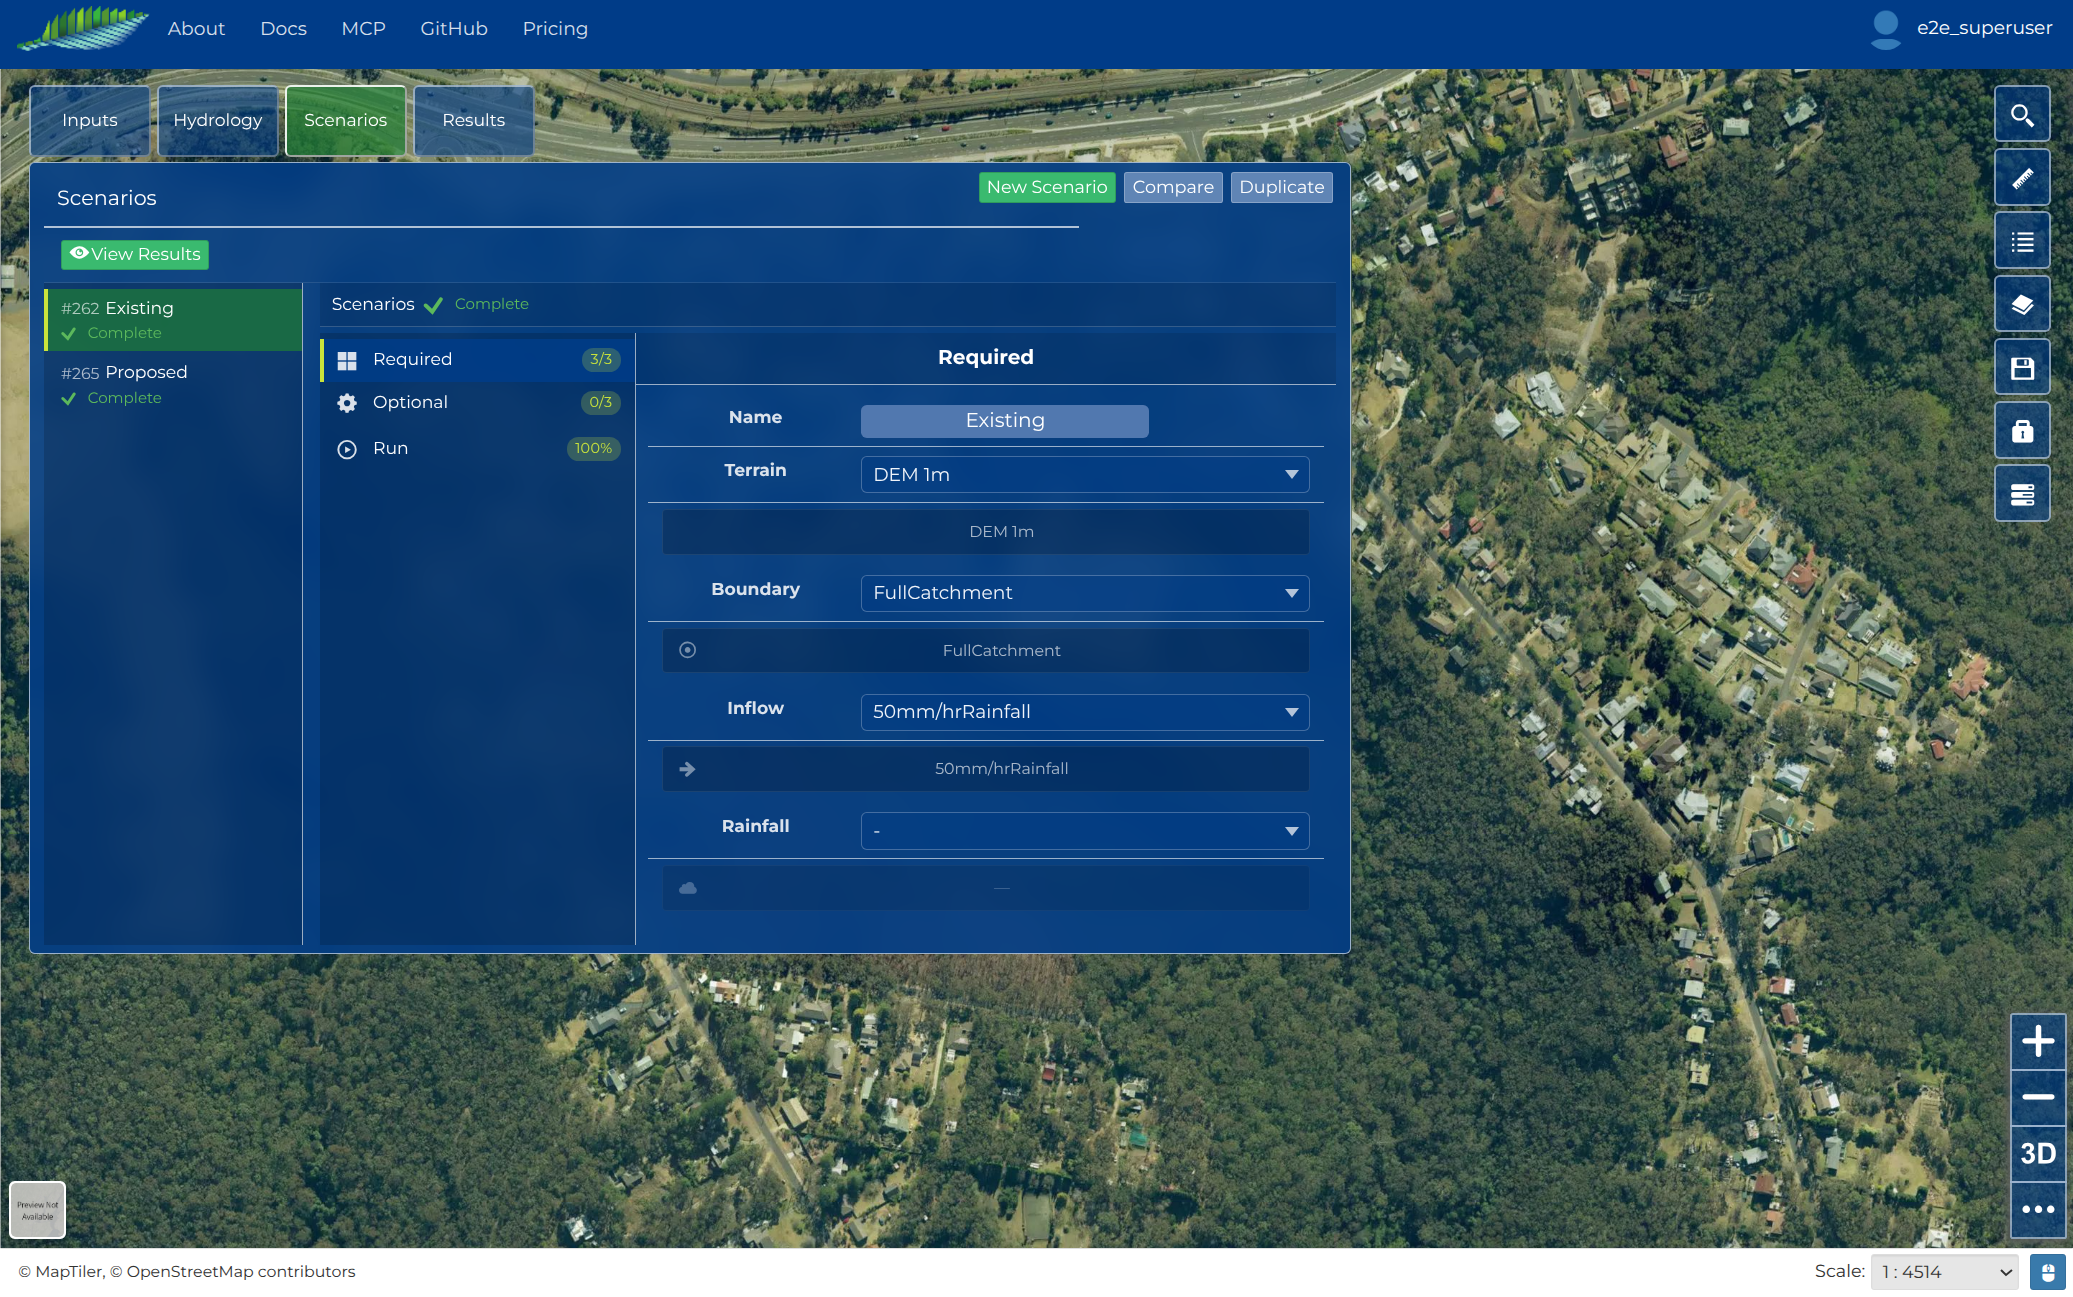Click the gear icon beside Optional
Screen dimensions: 2073x1297
coord(347,403)
